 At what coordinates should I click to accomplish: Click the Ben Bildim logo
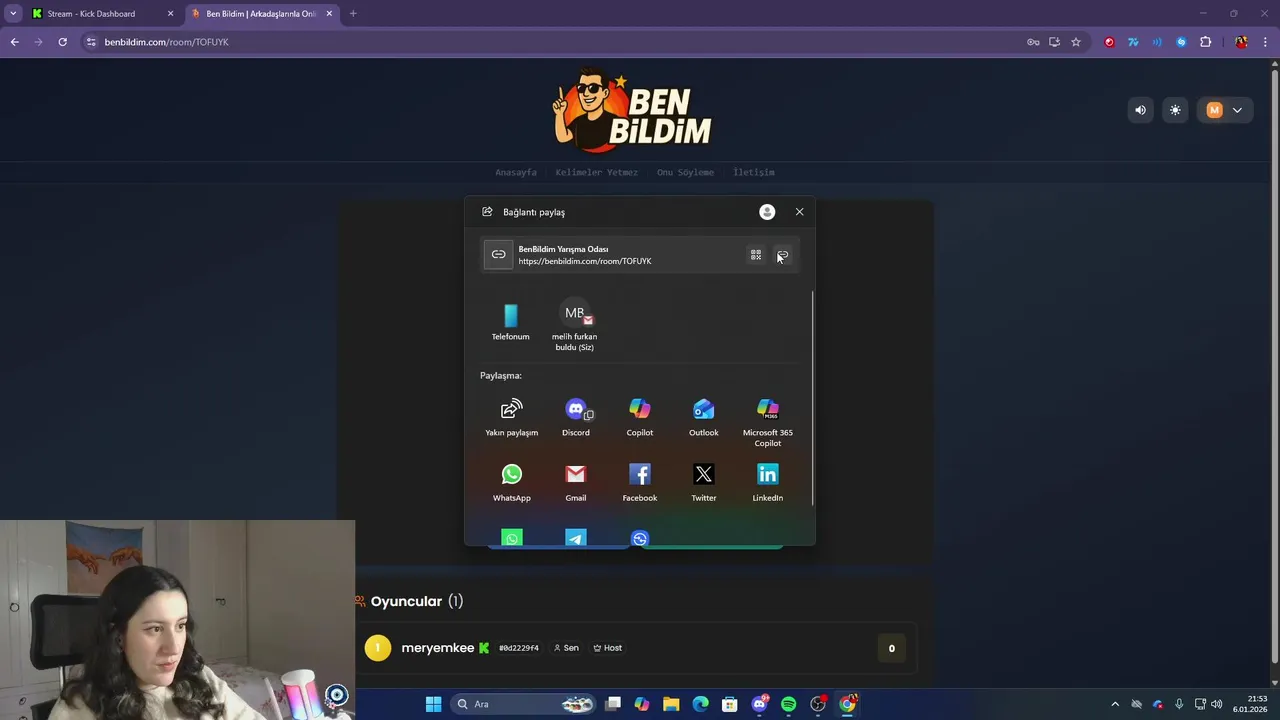(633, 110)
